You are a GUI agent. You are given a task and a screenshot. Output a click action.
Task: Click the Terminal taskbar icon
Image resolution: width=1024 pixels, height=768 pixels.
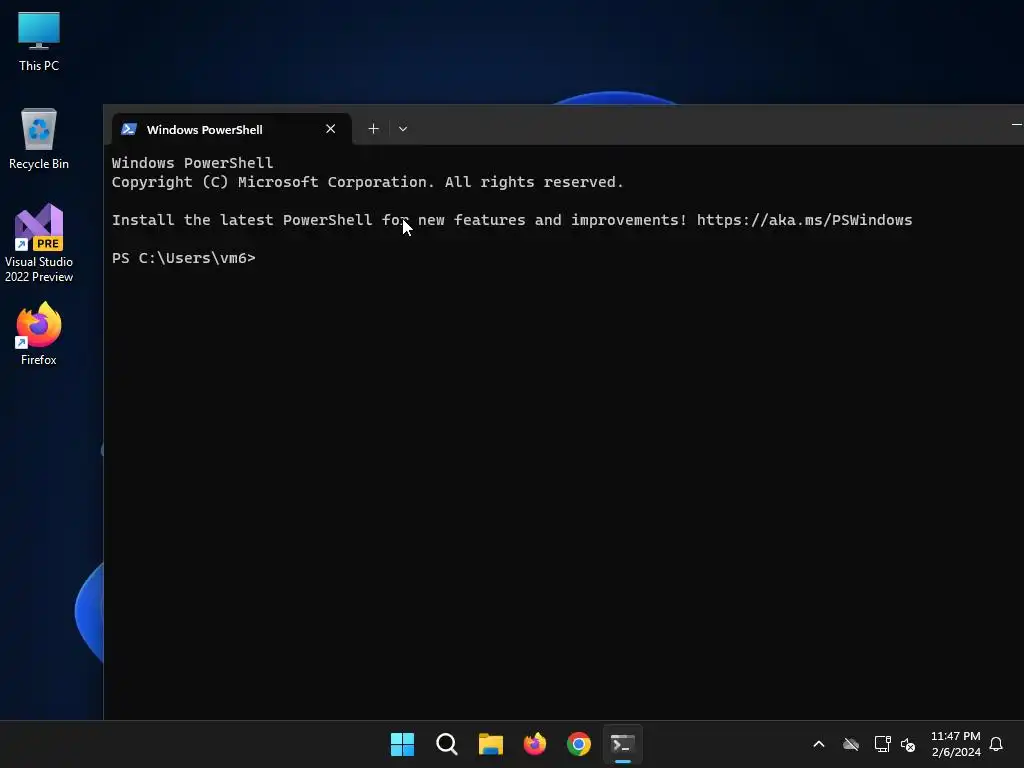(x=623, y=744)
